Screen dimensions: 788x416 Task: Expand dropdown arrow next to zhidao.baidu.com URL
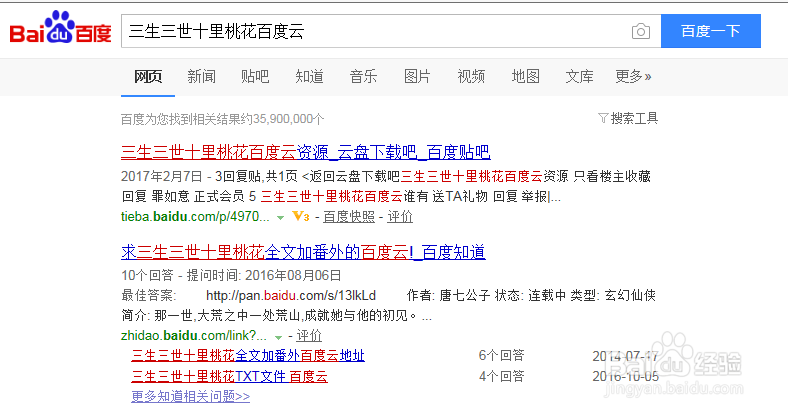(x=278, y=337)
